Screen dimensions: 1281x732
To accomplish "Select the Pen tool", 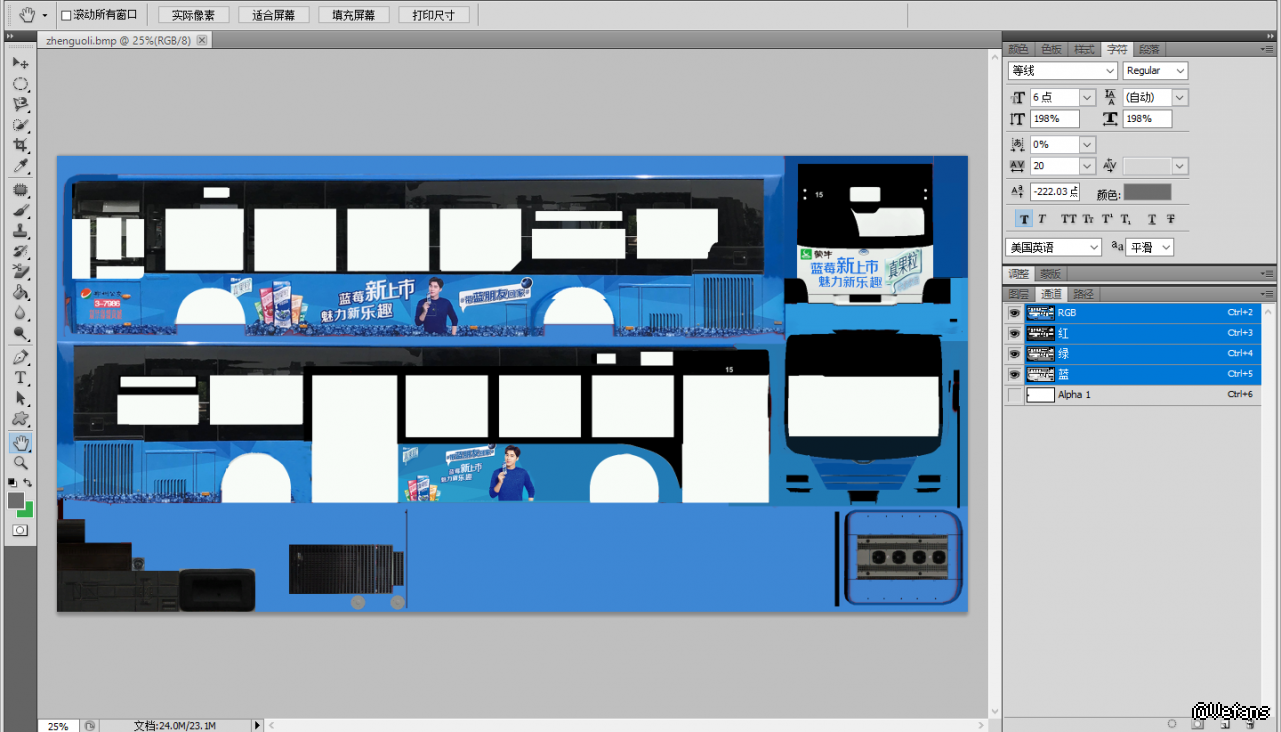I will (x=20, y=357).
